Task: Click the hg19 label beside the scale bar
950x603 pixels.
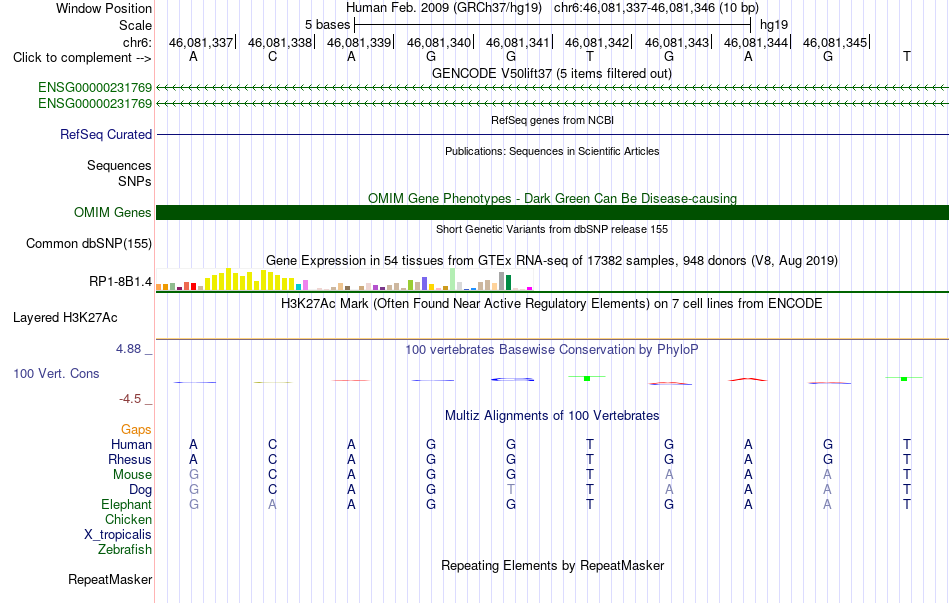Action: 774,25
